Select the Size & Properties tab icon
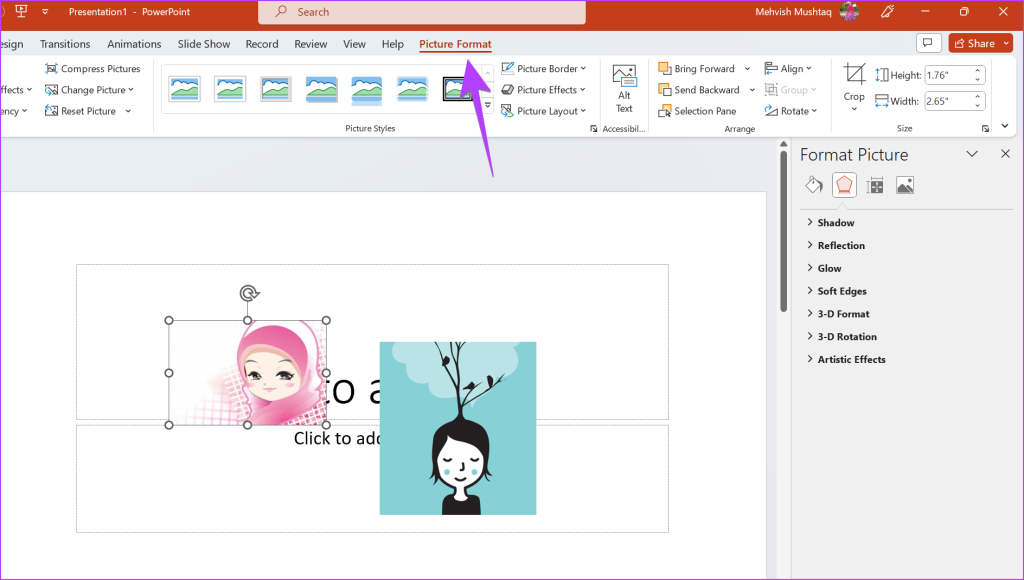The width and height of the screenshot is (1024, 580). [x=875, y=185]
